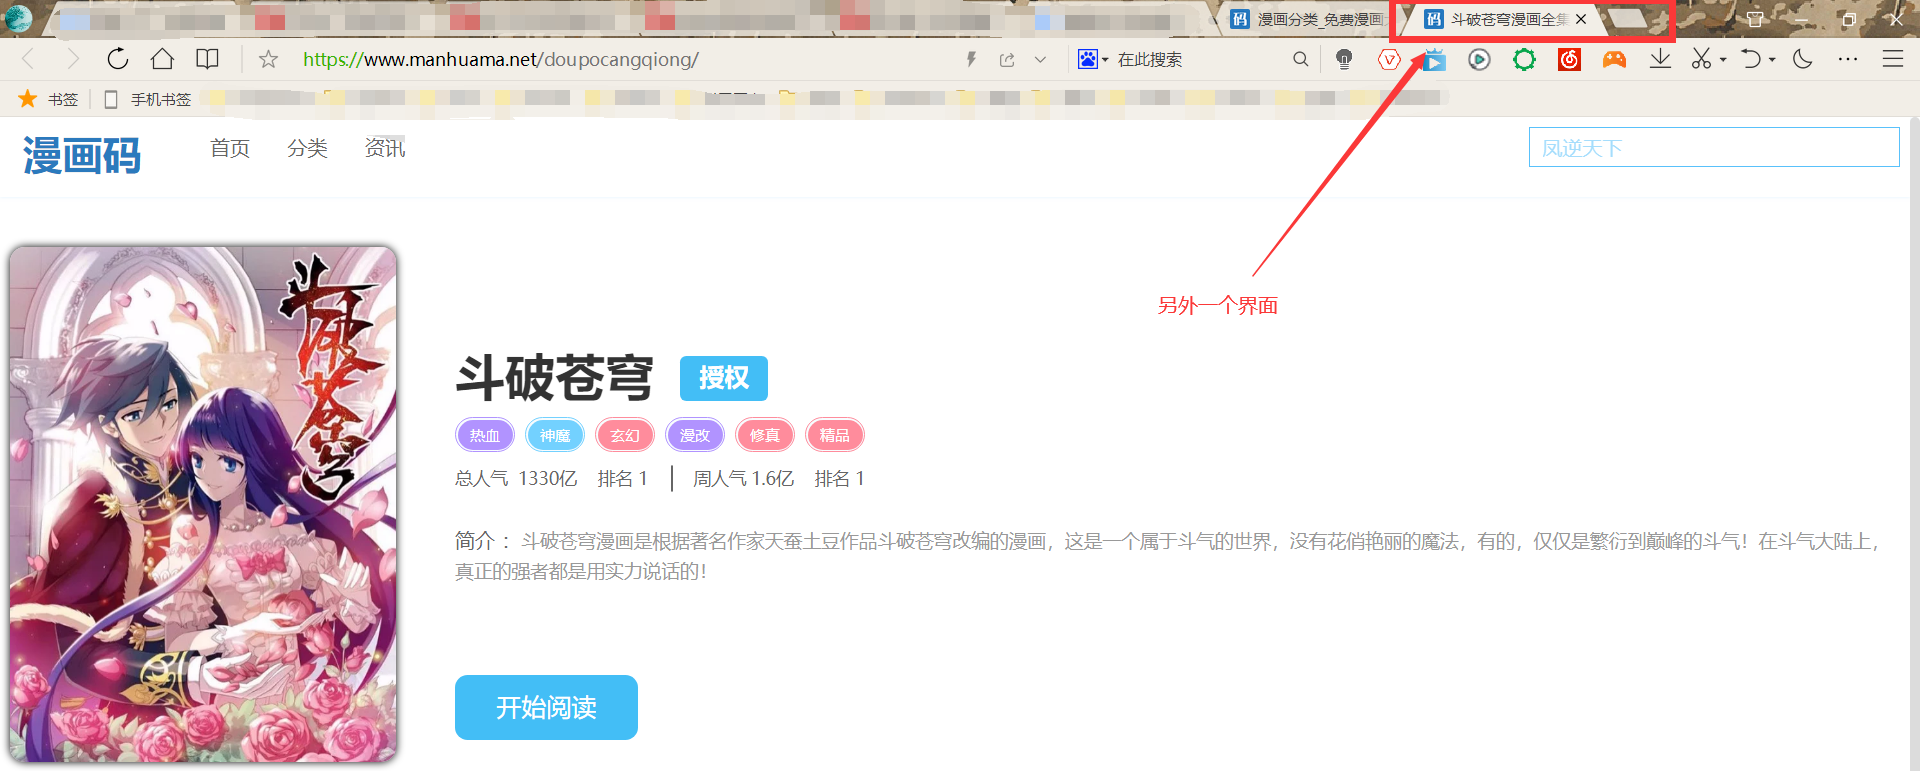
Task: Go back with the browser back arrow
Action: pos(29,59)
